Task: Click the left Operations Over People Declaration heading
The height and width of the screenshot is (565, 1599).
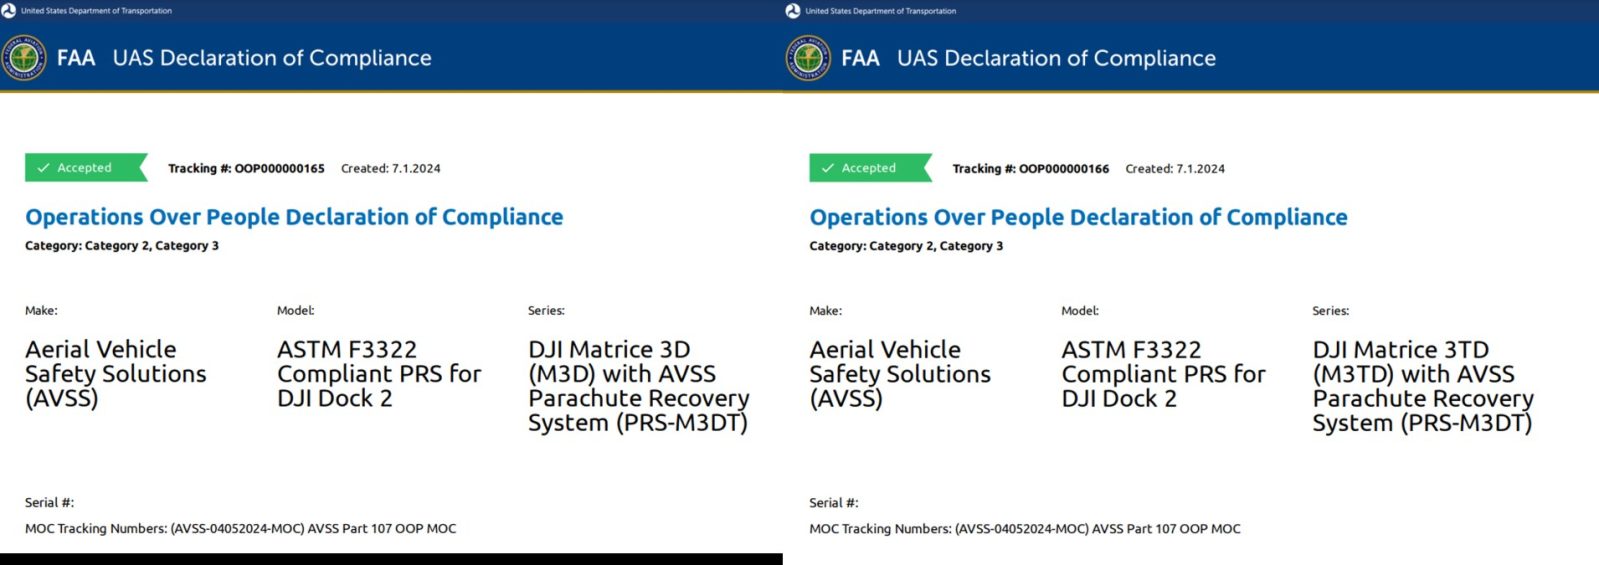Action: tap(294, 217)
